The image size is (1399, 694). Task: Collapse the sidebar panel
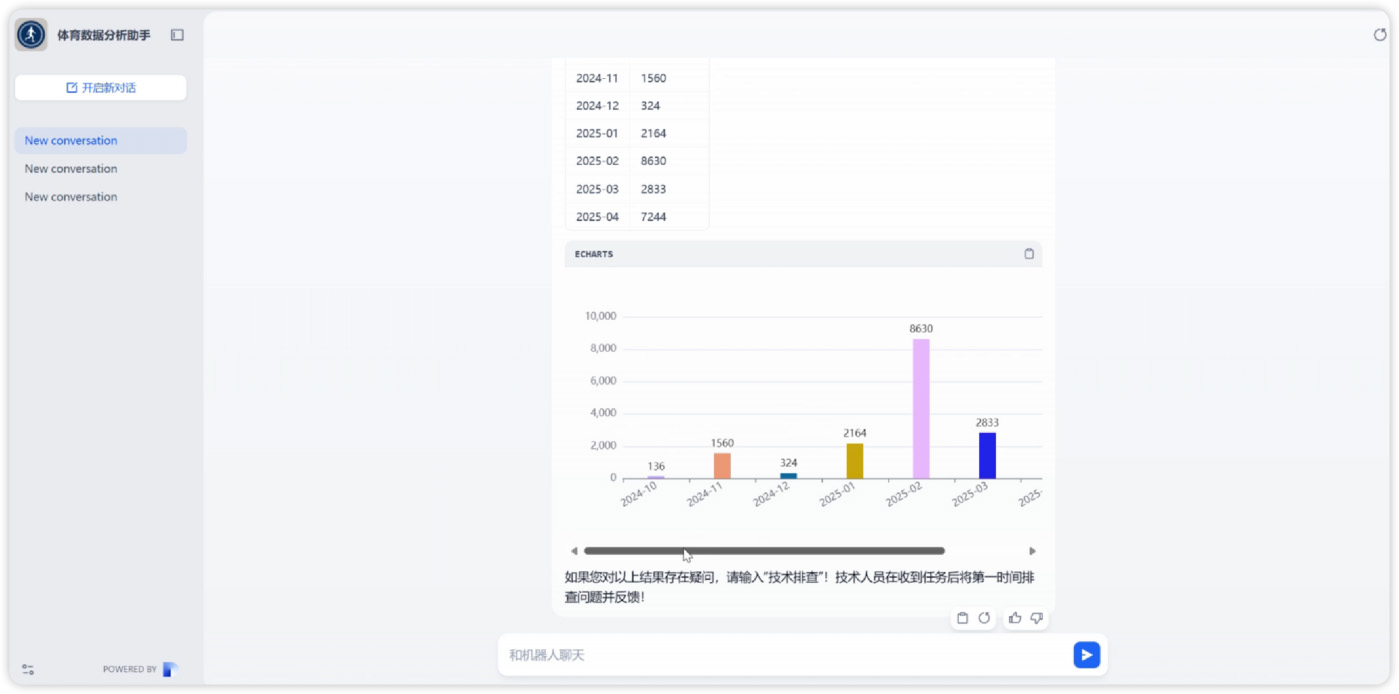point(177,33)
